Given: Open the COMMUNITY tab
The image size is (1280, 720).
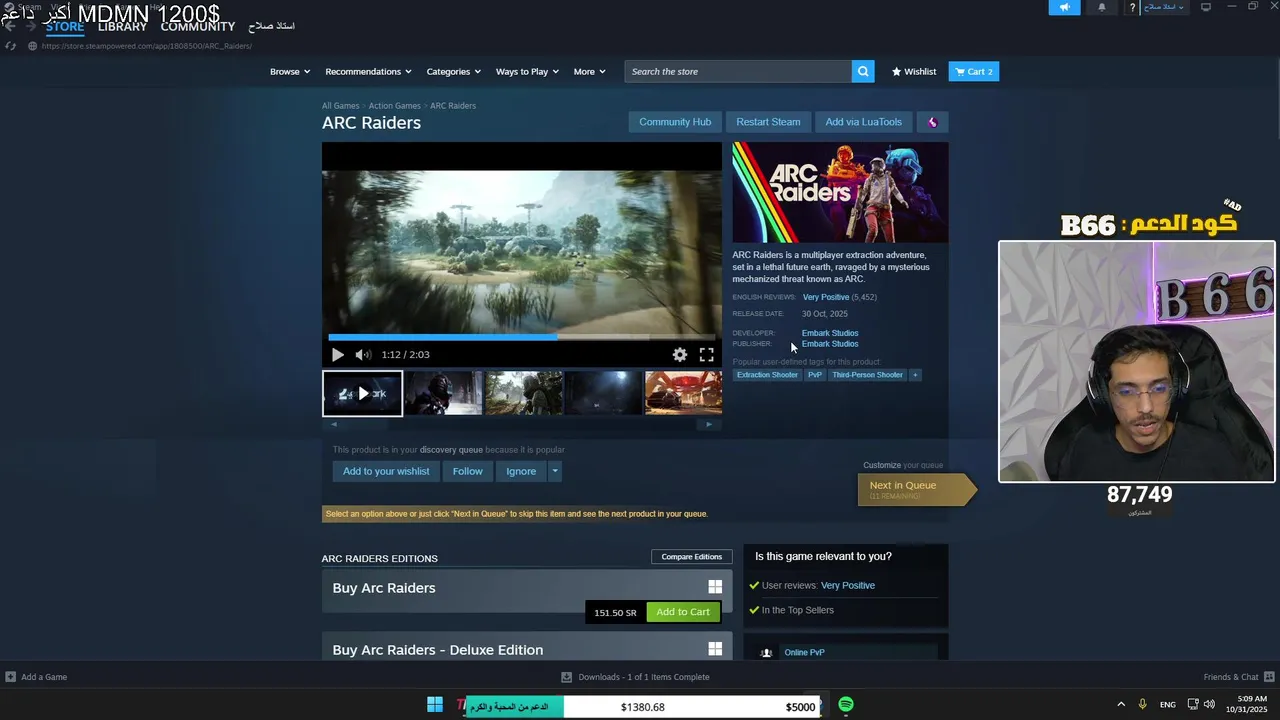Looking at the screenshot, I should click(198, 26).
